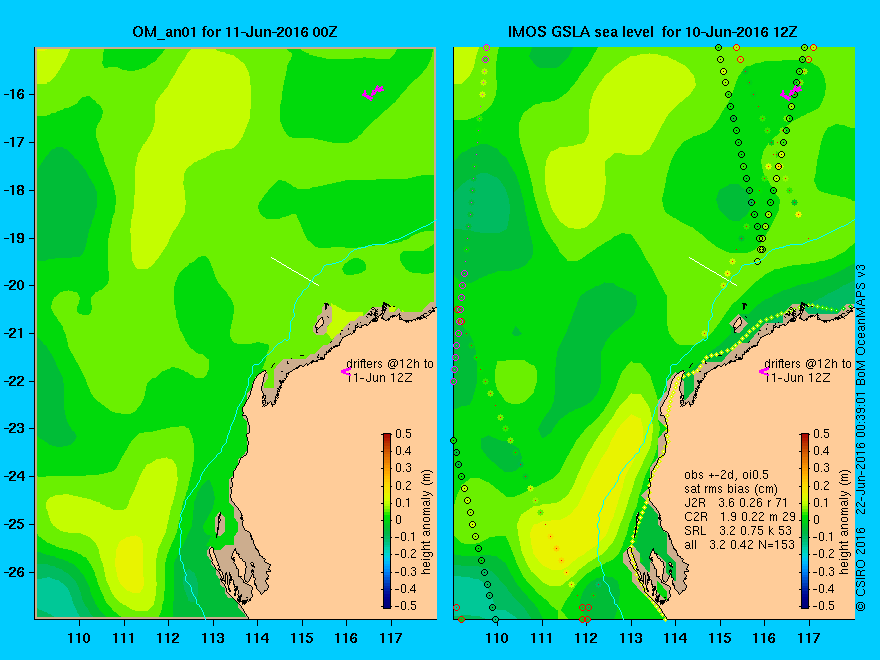Click latitude label -19 on the left axis
880x660 pixels.
[x=17, y=238]
